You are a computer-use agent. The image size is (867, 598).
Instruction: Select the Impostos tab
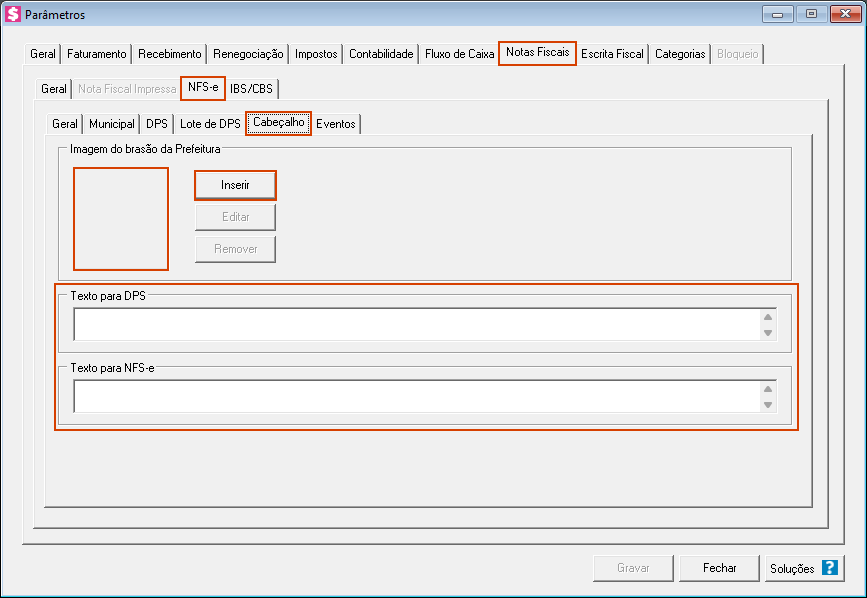pos(316,54)
